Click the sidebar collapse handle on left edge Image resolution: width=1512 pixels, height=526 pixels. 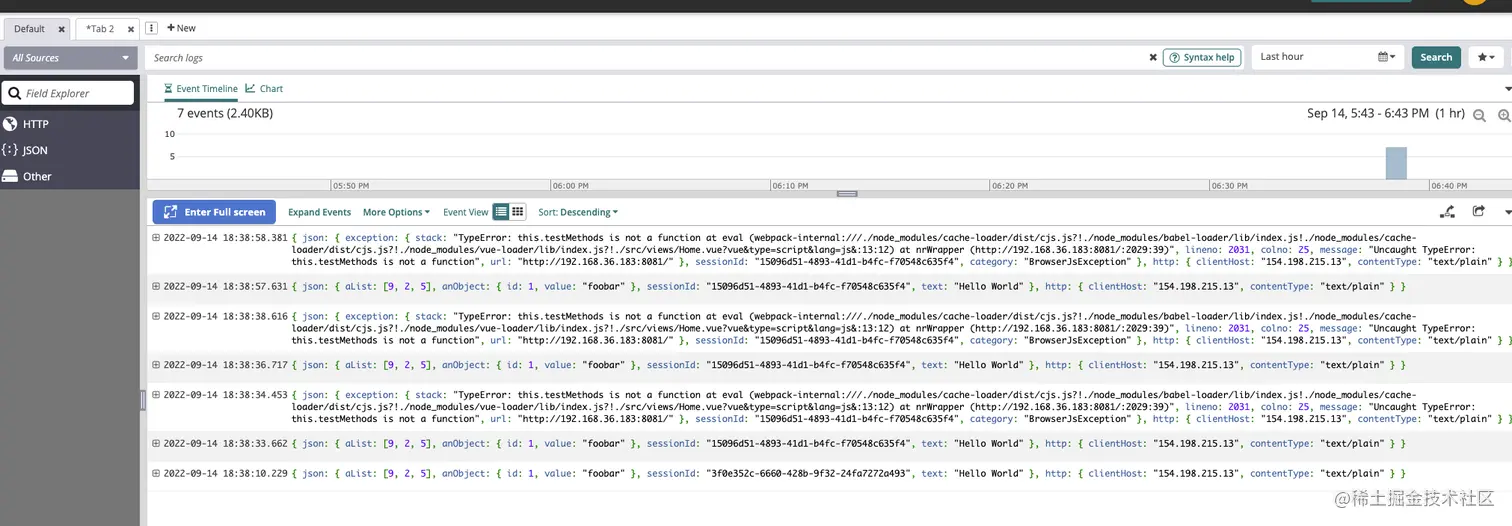(143, 400)
